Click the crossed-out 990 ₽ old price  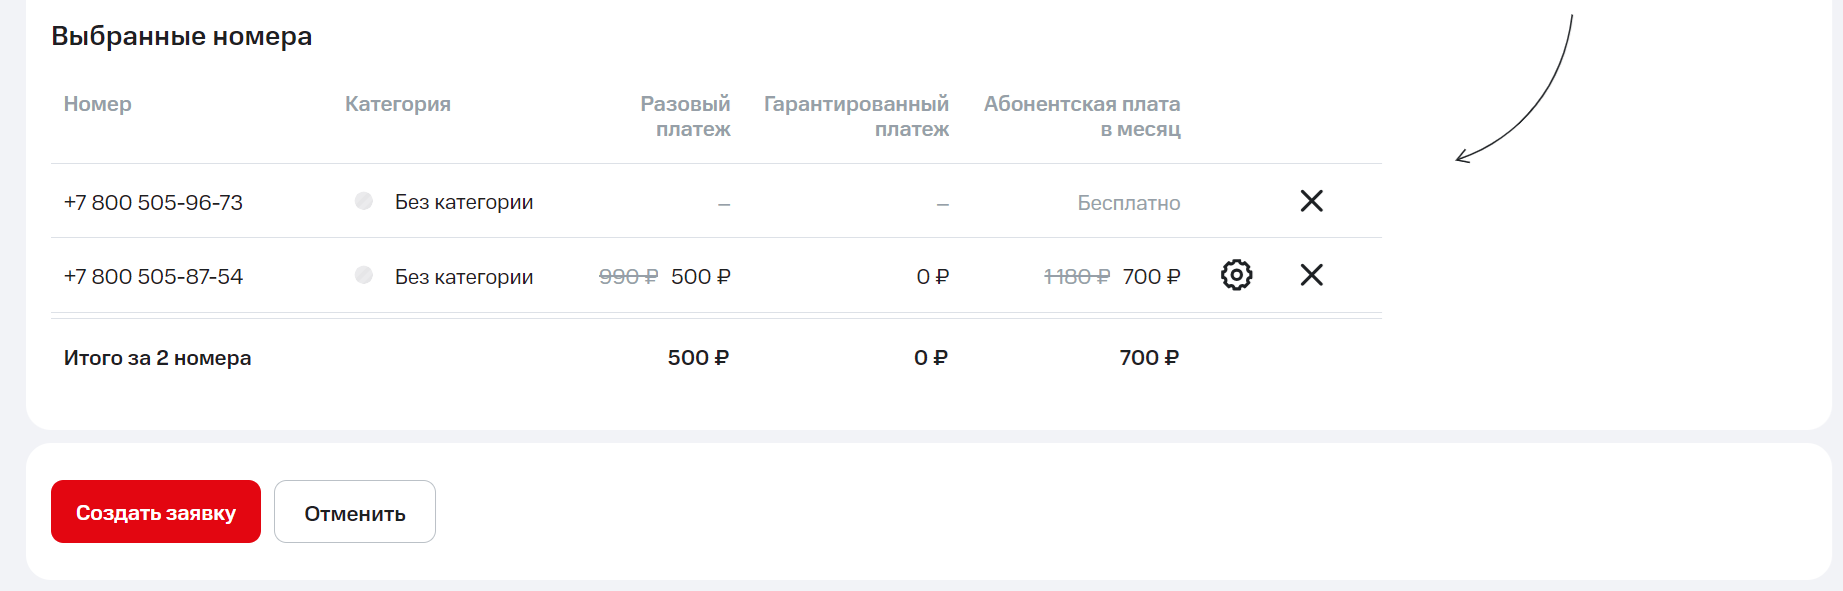coord(628,277)
